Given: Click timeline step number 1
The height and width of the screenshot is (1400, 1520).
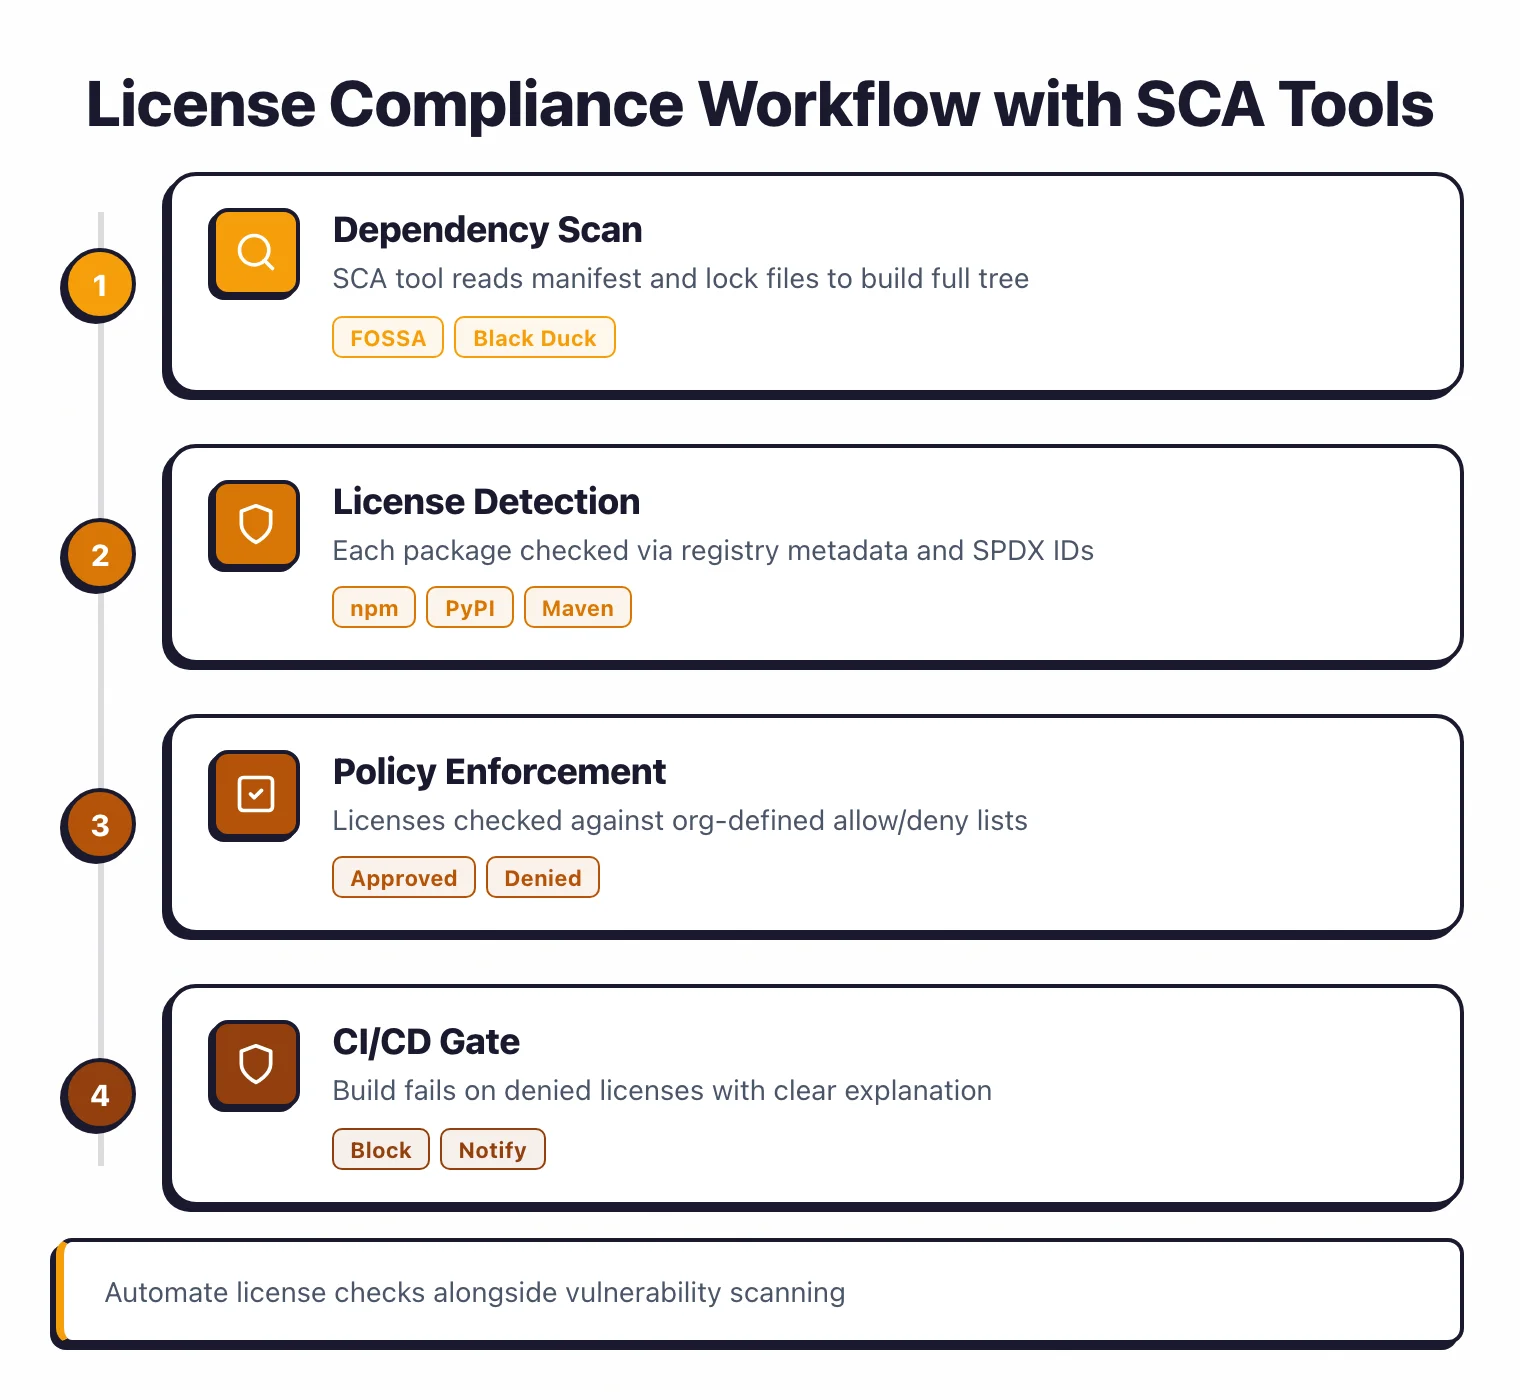Looking at the screenshot, I should [x=98, y=285].
